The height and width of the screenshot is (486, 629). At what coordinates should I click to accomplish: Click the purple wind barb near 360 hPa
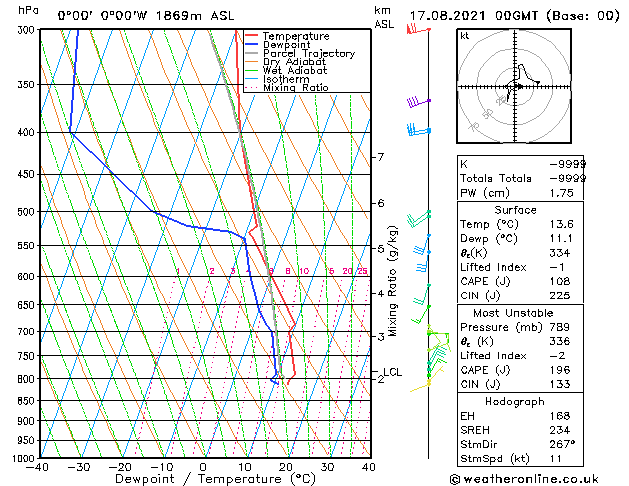(x=418, y=102)
